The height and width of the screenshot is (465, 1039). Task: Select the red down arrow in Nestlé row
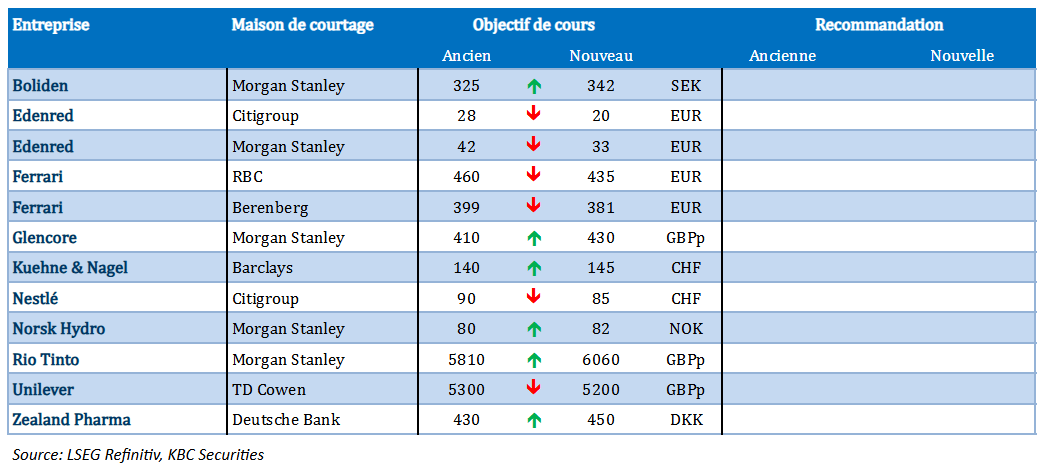[x=534, y=298]
